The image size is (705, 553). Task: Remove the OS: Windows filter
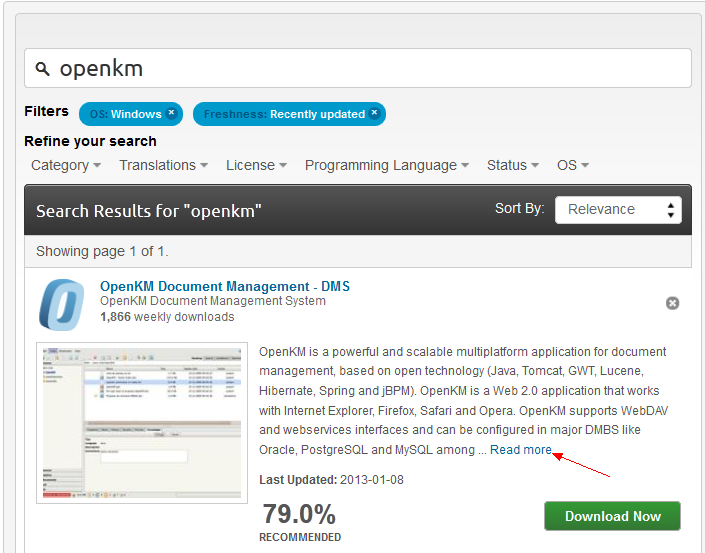[171, 113]
